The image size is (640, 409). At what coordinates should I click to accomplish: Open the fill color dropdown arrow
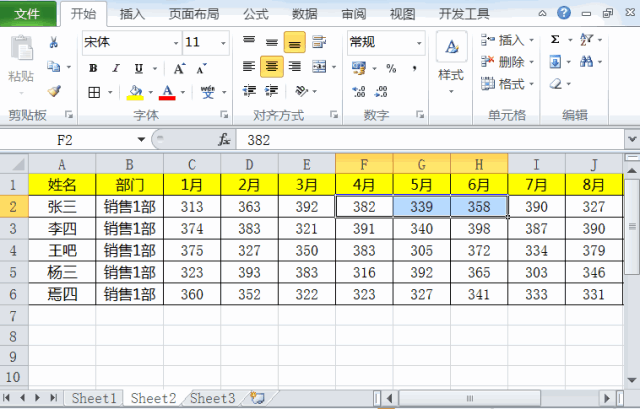click(x=151, y=92)
